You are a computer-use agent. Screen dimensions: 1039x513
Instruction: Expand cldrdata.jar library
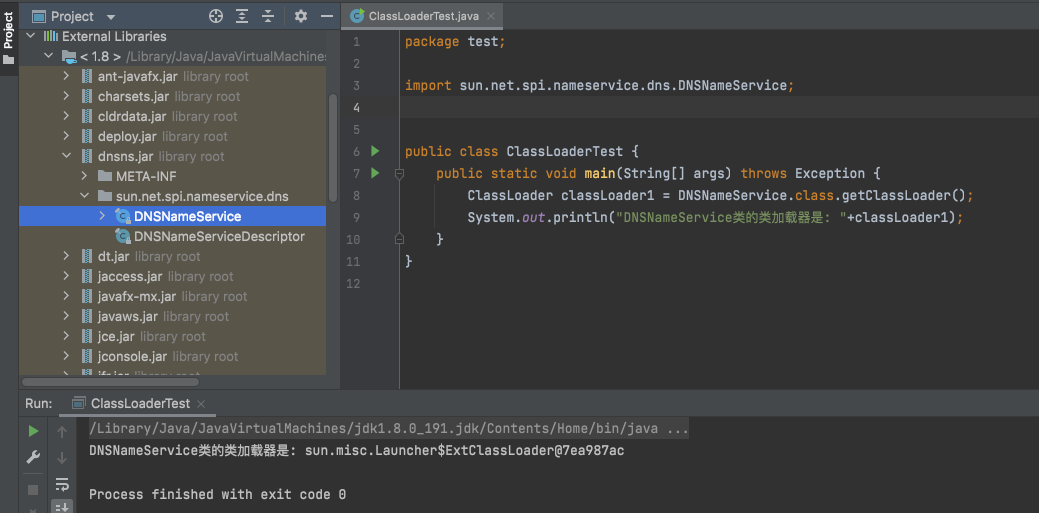66,116
